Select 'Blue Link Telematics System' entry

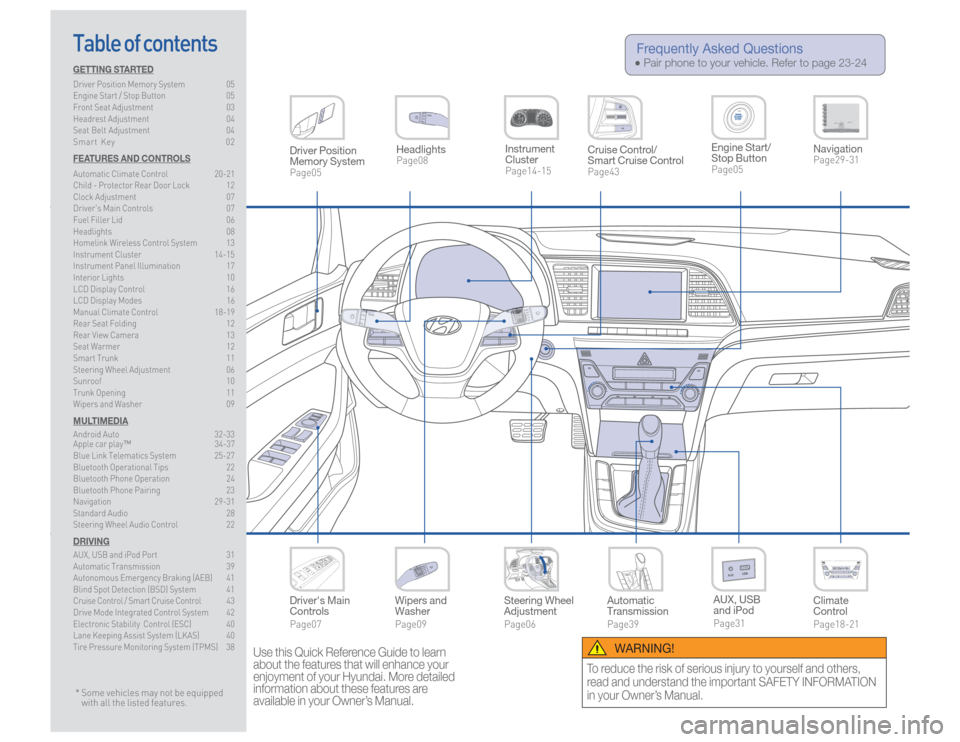click(x=154, y=456)
